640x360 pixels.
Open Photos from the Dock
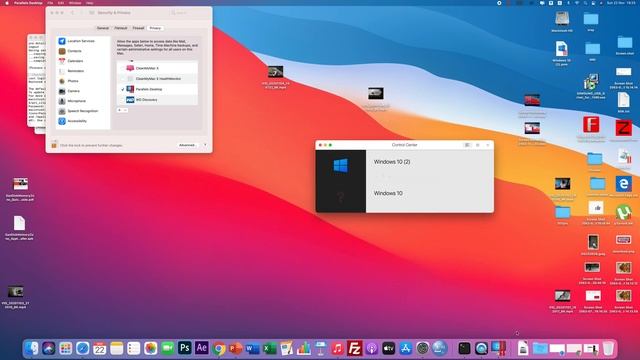point(151,348)
